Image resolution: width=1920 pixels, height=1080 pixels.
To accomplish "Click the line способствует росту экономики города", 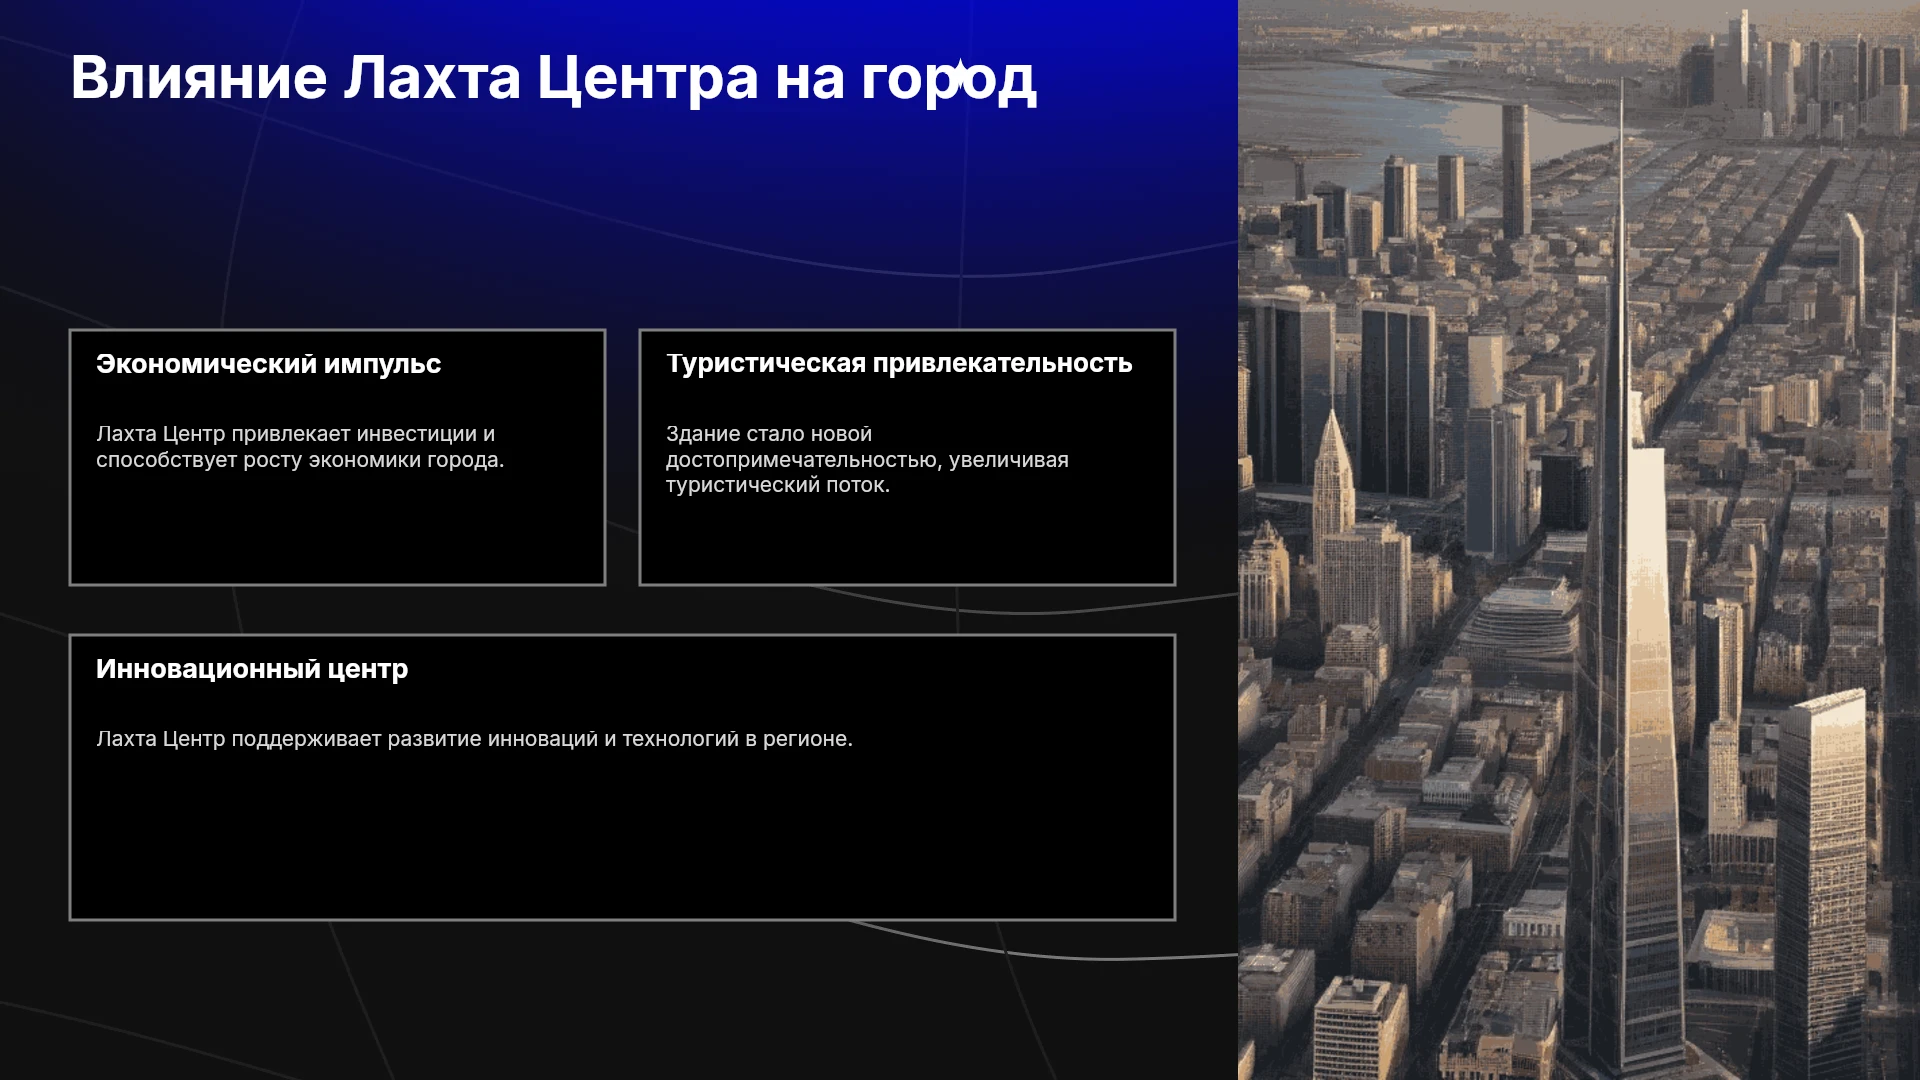I will click(300, 460).
